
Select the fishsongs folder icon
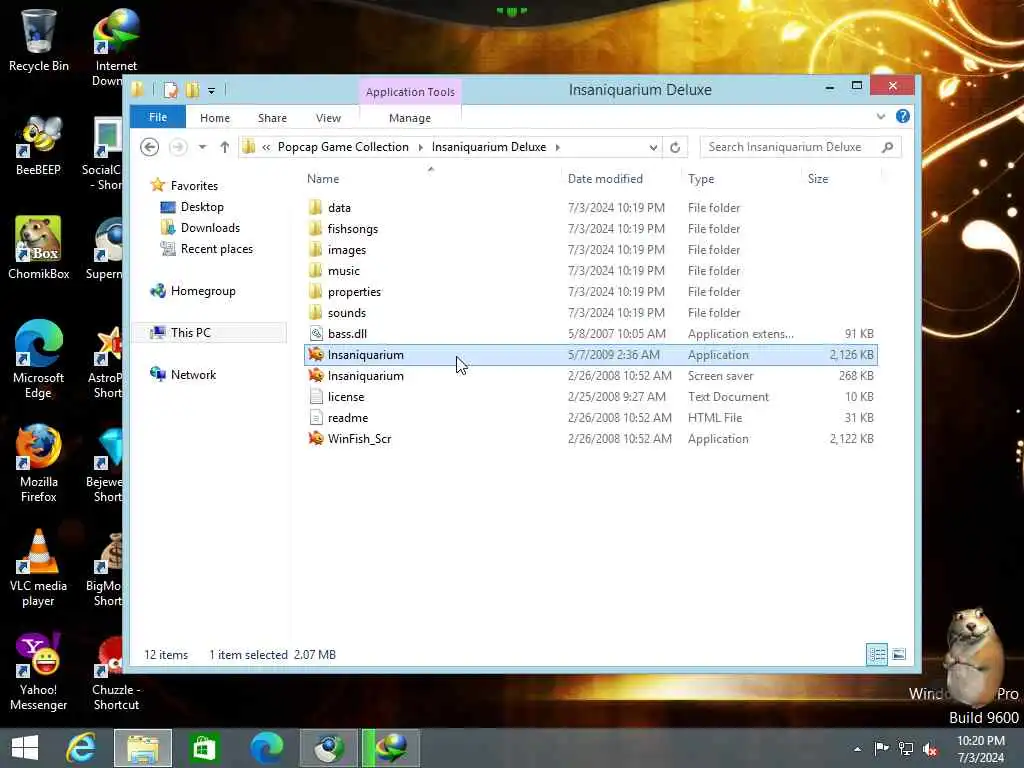tap(316, 229)
